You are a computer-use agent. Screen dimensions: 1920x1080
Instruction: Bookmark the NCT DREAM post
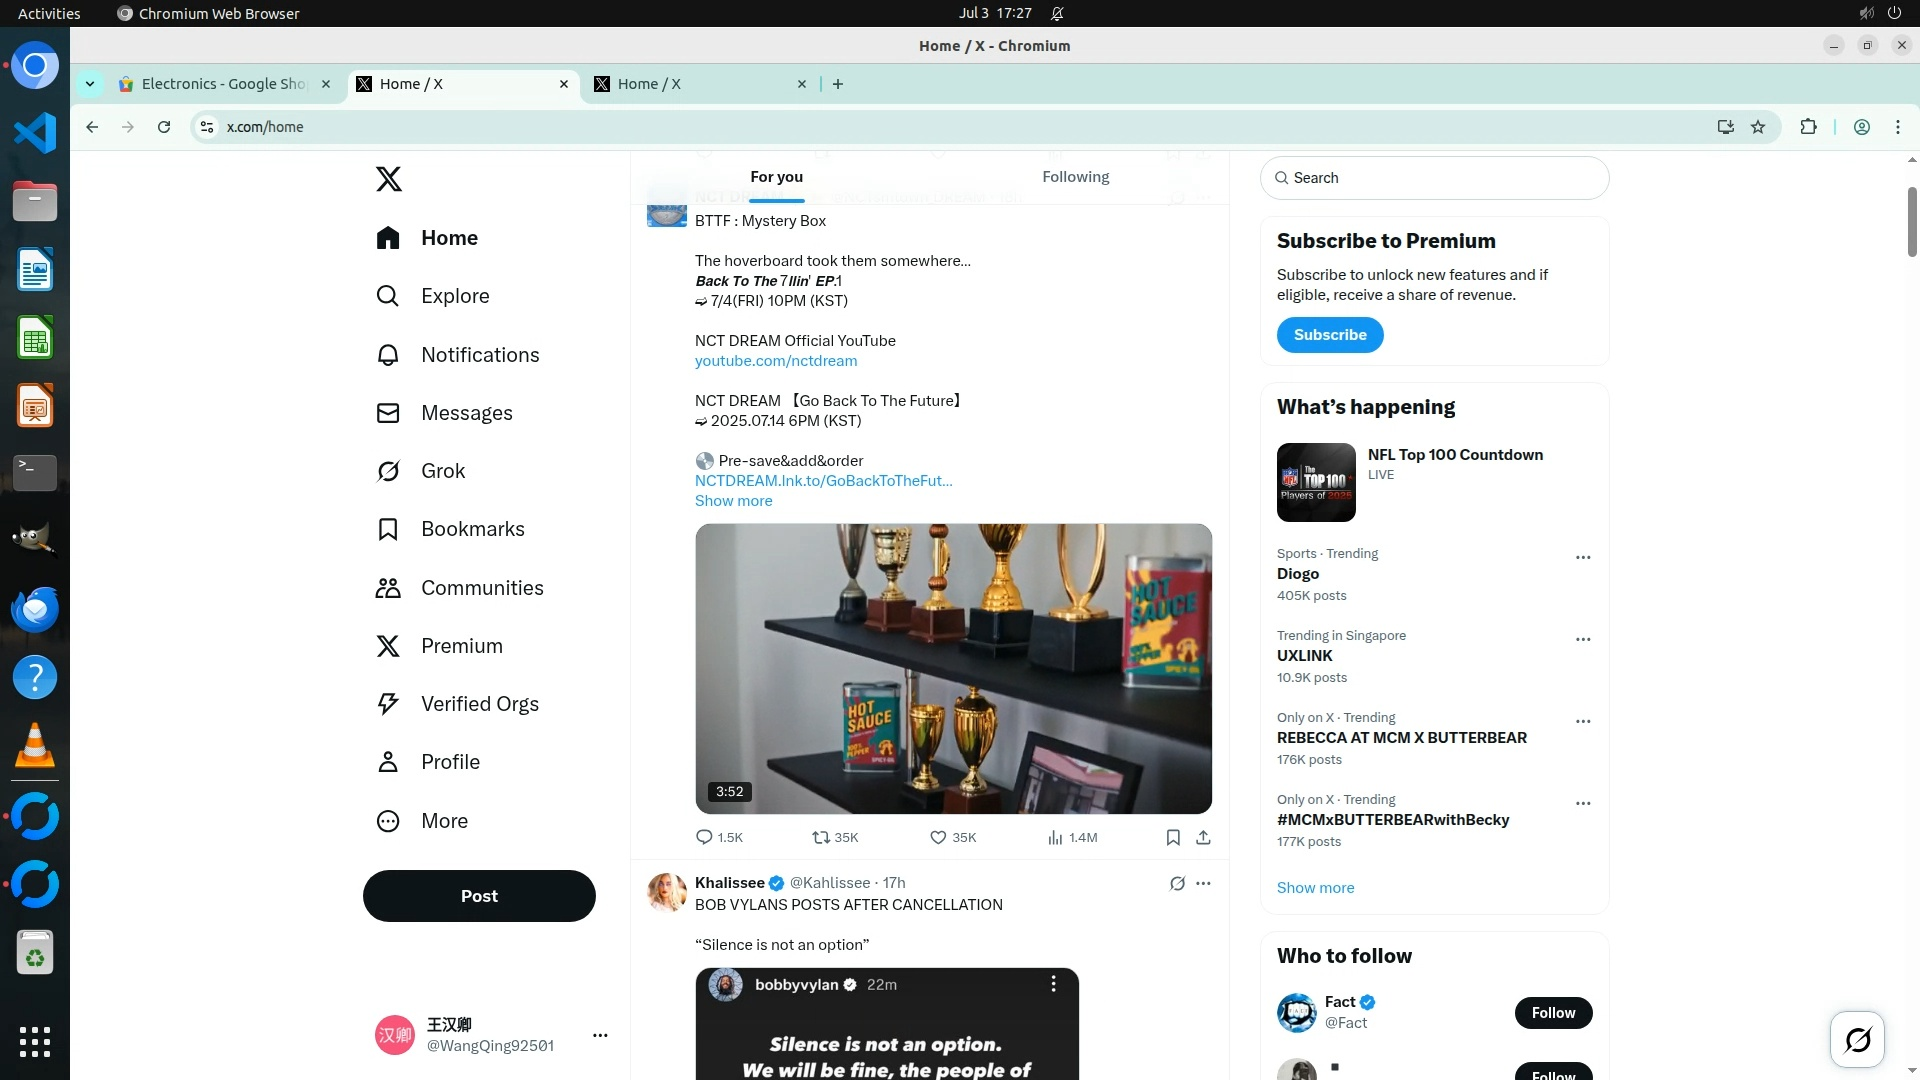[x=1173, y=838]
